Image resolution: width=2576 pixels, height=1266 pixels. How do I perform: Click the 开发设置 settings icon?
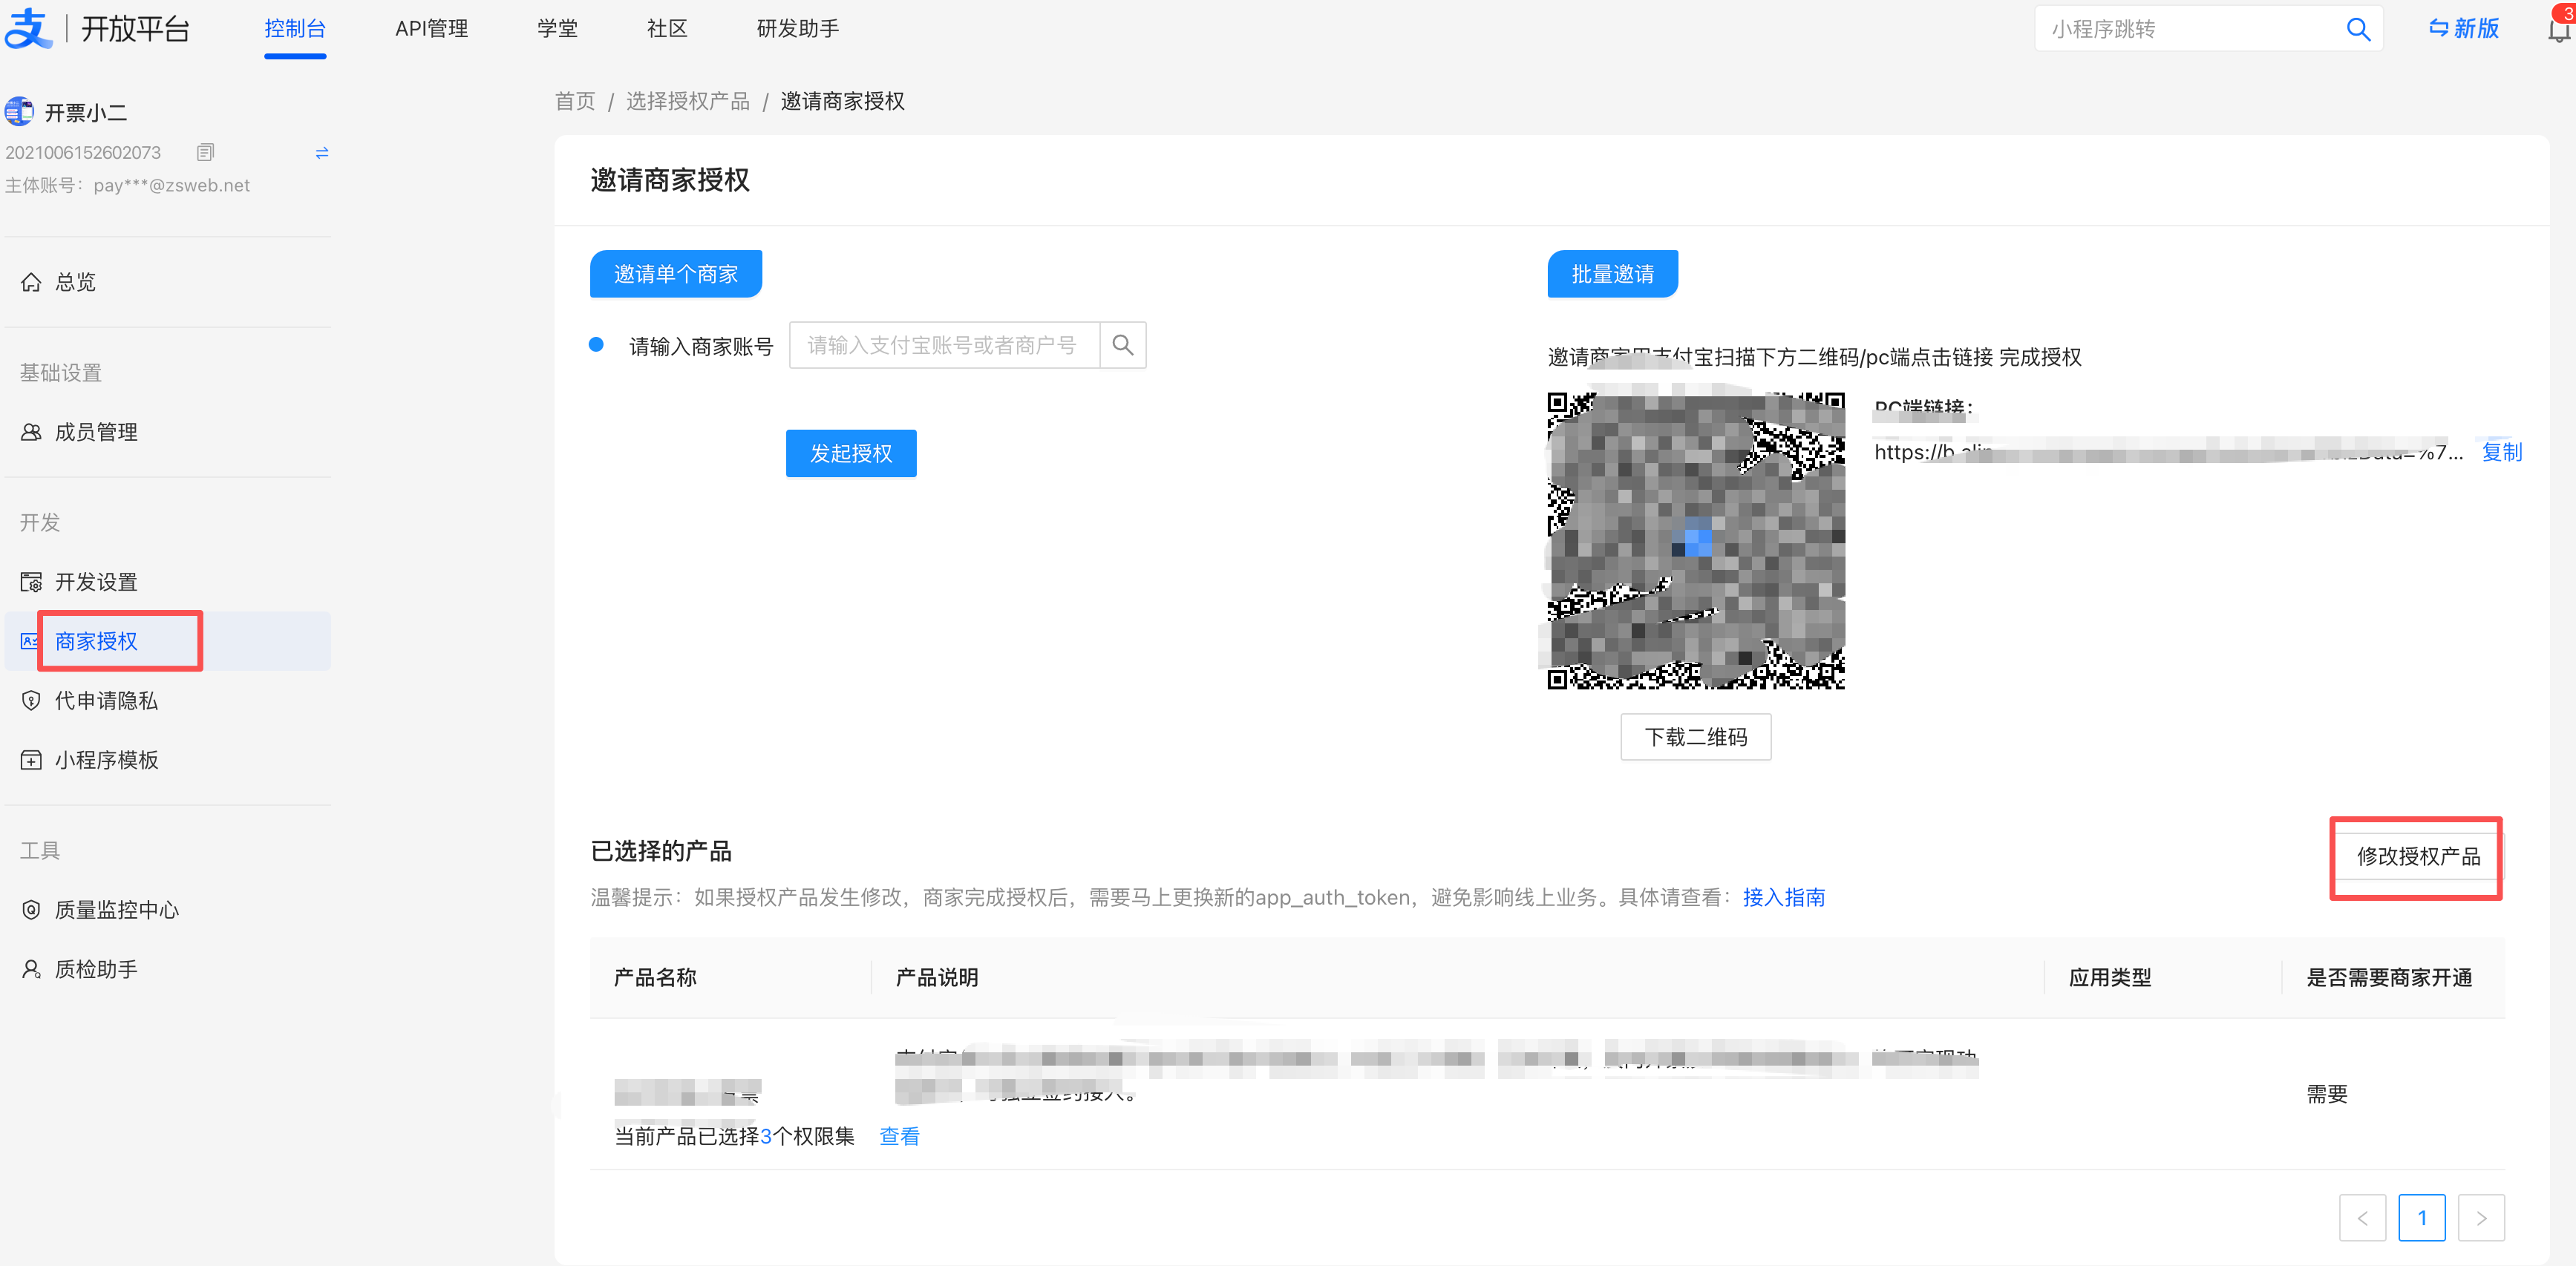31,582
